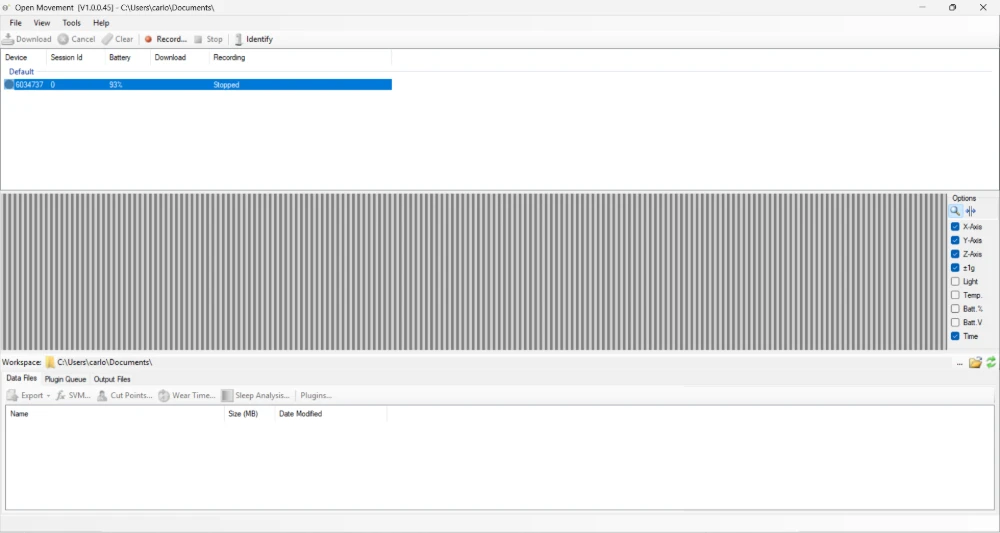Sort by the Device column header
Screen dimensions: 1000x533
pyautogui.click(x=23, y=57)
